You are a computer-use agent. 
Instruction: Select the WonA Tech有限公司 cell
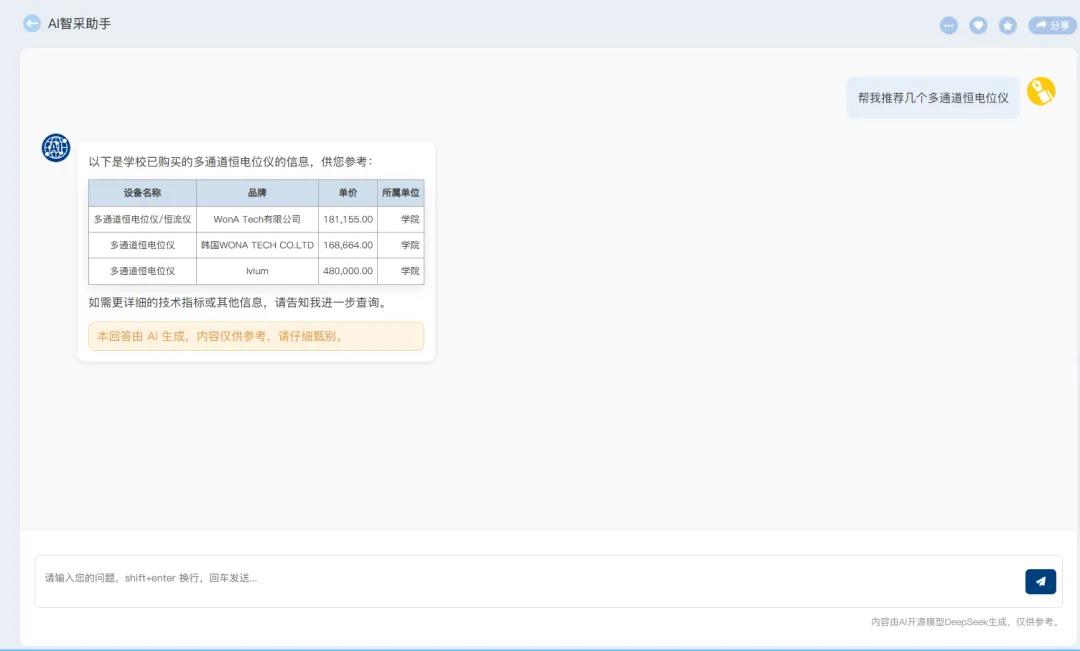pos(257,219)
